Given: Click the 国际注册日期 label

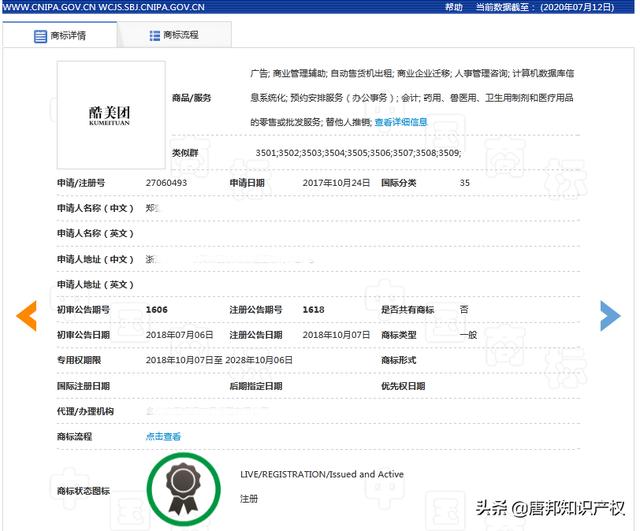Looking at the screenshot, I should click(x=83, y=386).
